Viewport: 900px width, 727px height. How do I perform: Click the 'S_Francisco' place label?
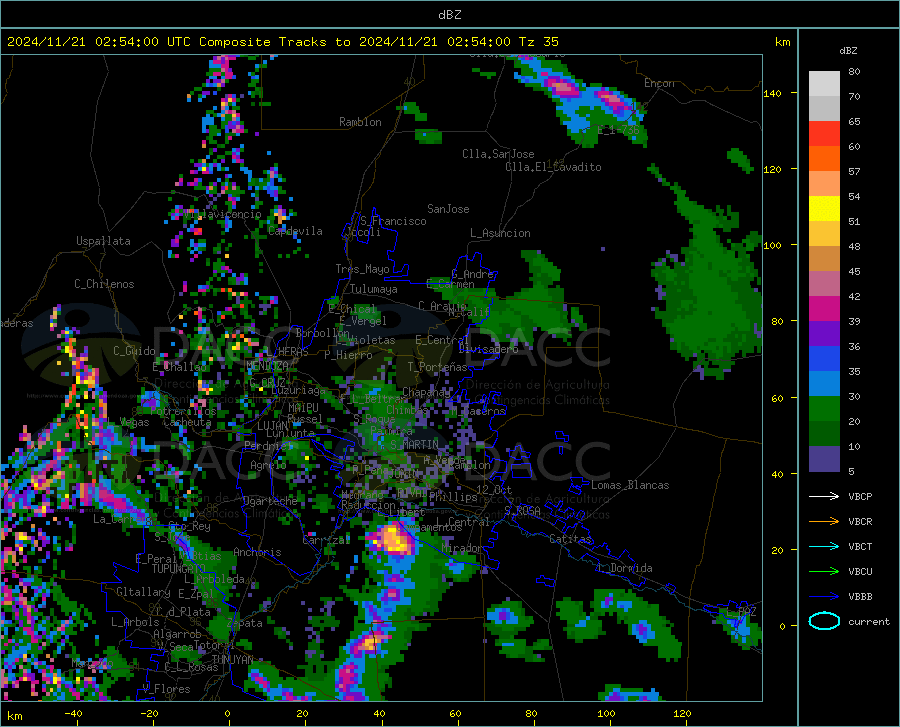pyautogui.click(x=393, y=221)
